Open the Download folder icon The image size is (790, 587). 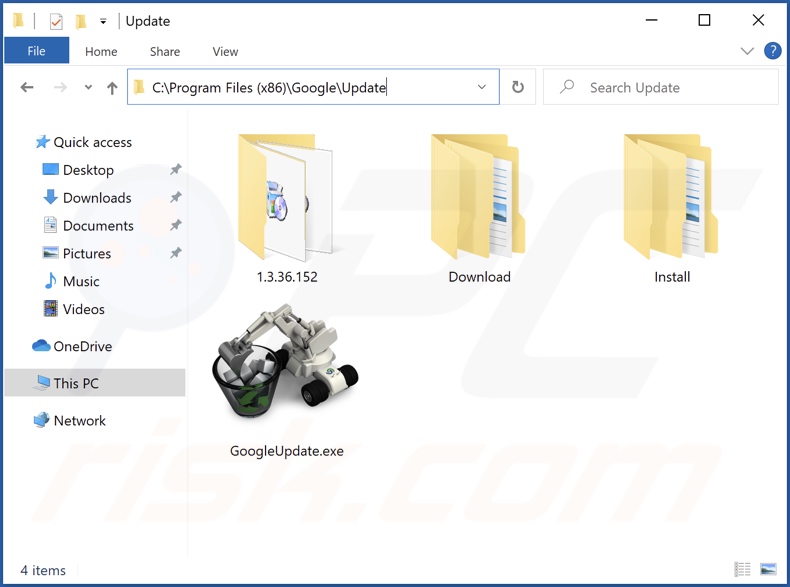point(478,197)
